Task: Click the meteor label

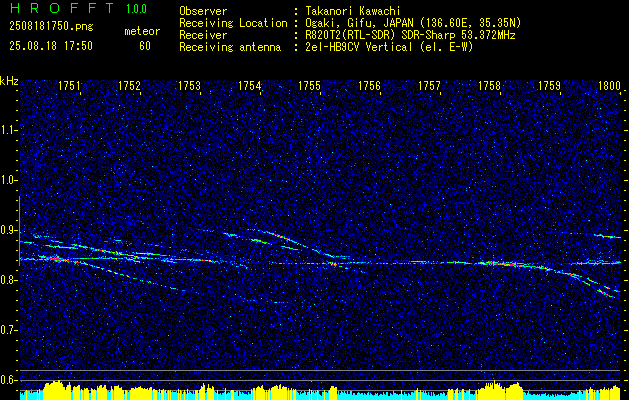Action: [x=142, y=31]
